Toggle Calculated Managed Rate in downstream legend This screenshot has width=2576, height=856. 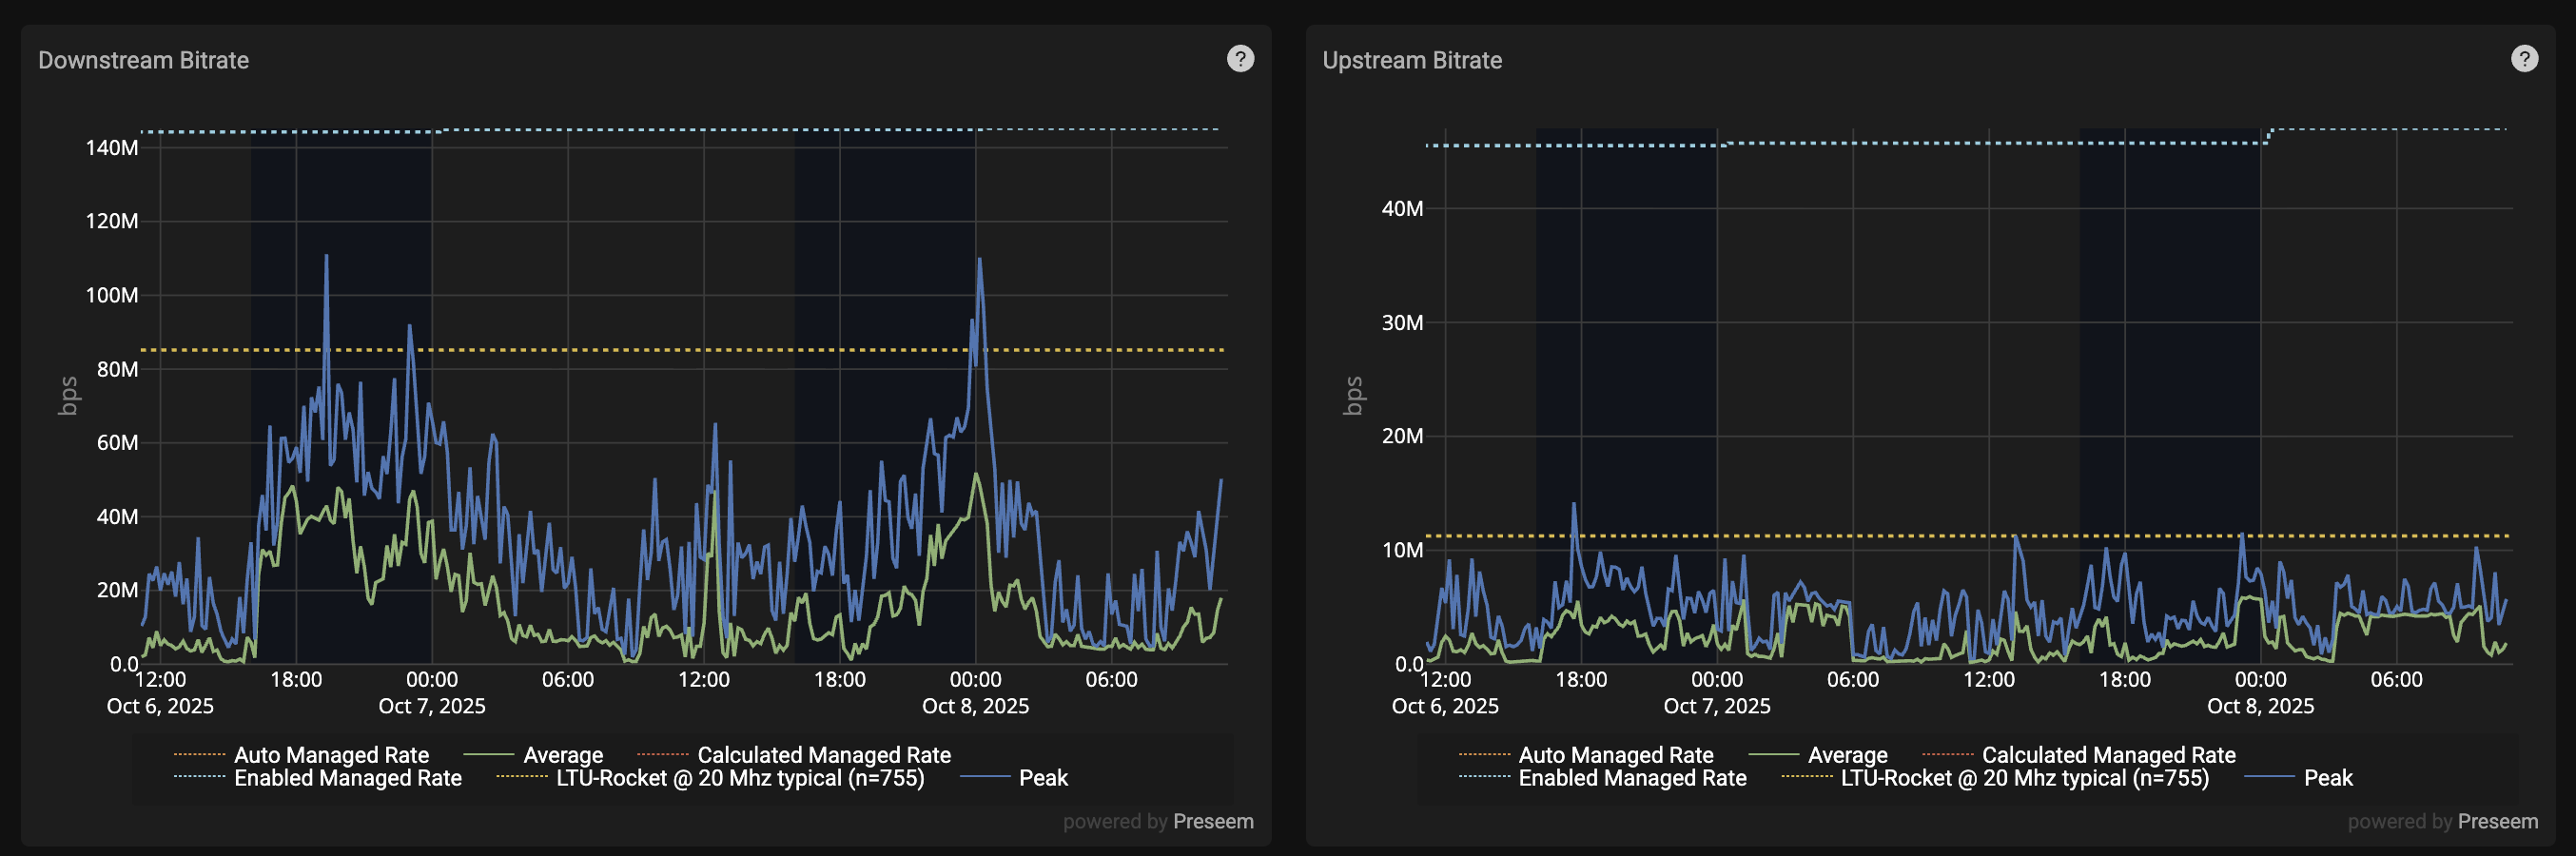coord(823,755)
